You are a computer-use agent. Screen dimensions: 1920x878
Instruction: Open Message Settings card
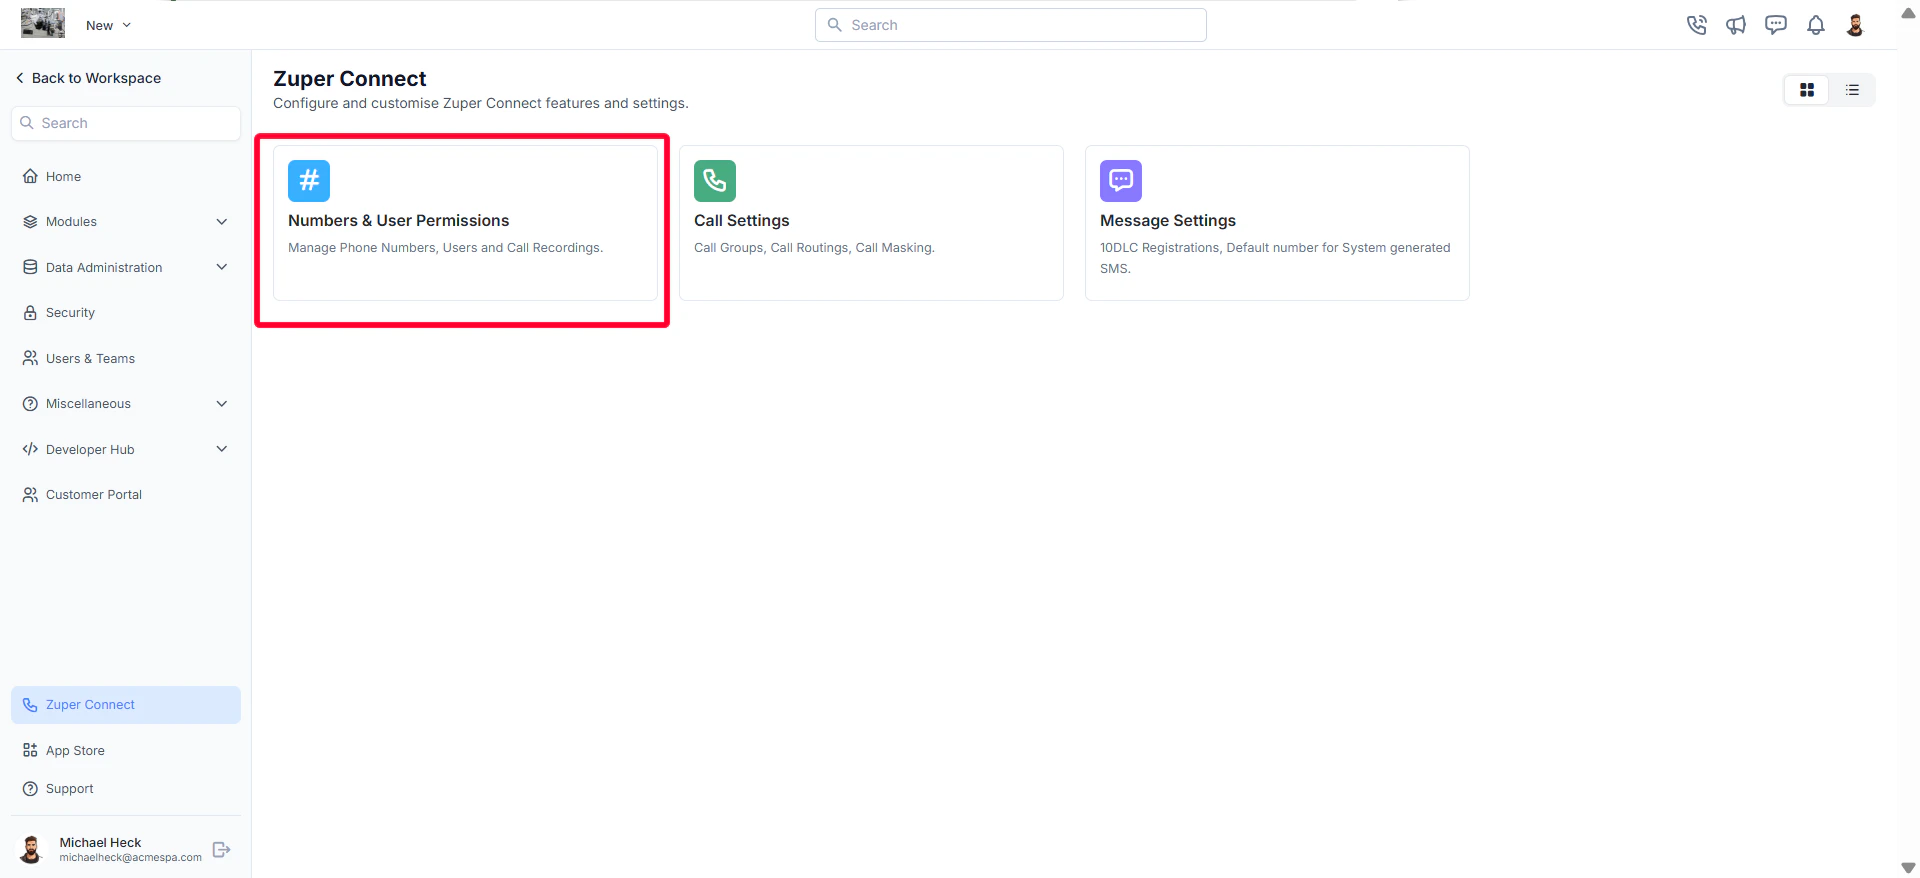[1277, 223]
